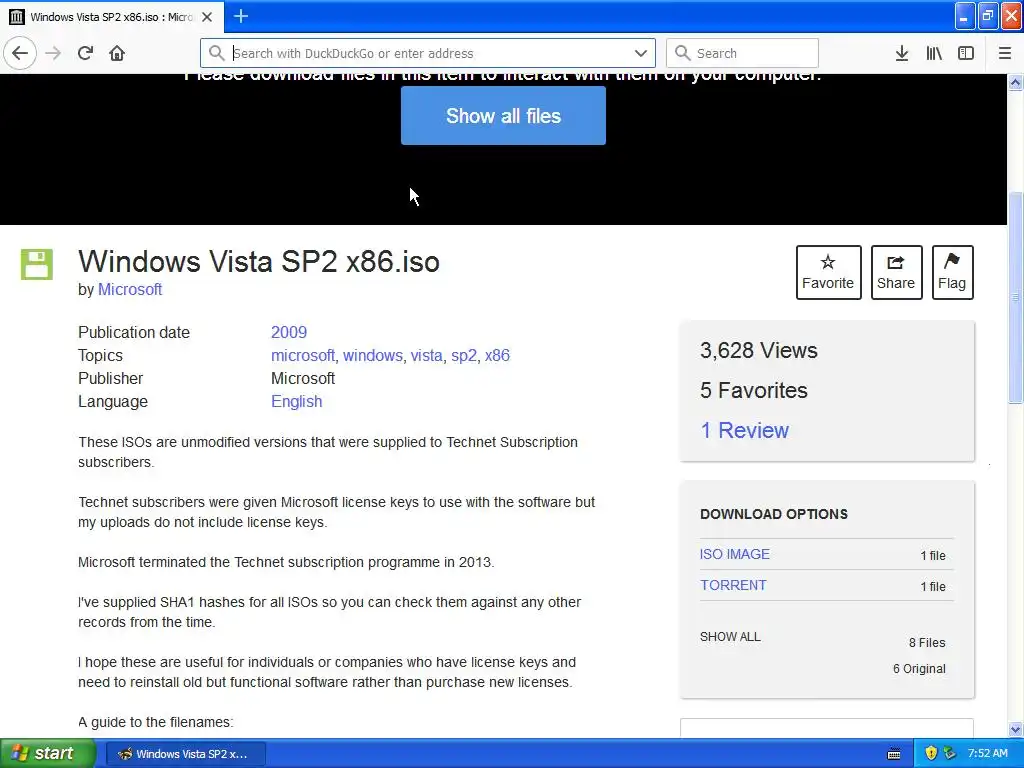Click the security shield tray icon
Screen dimensions: 1024x768
pos(931,754)
